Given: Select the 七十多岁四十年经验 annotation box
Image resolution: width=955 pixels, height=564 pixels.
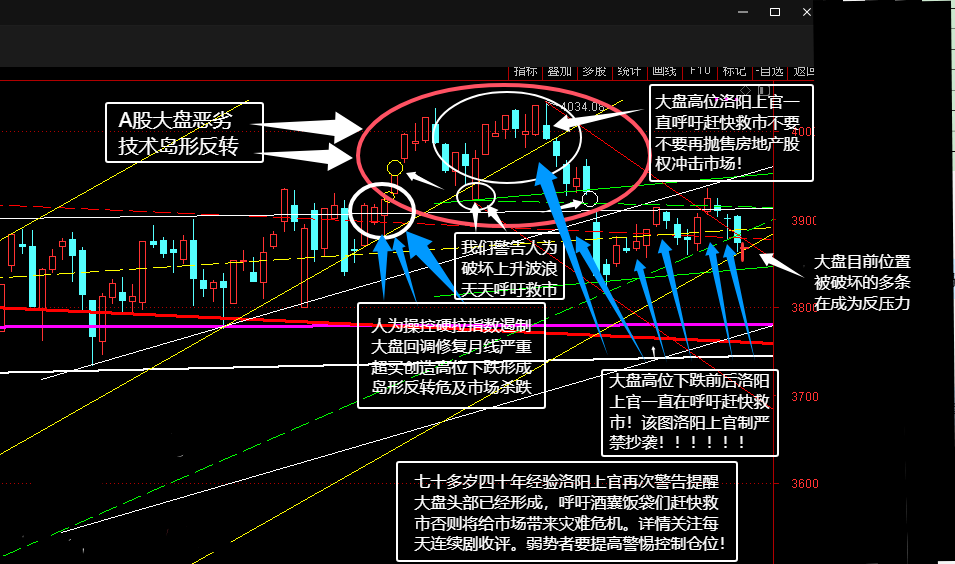Looking at the screenshot, I should point(567,512).
